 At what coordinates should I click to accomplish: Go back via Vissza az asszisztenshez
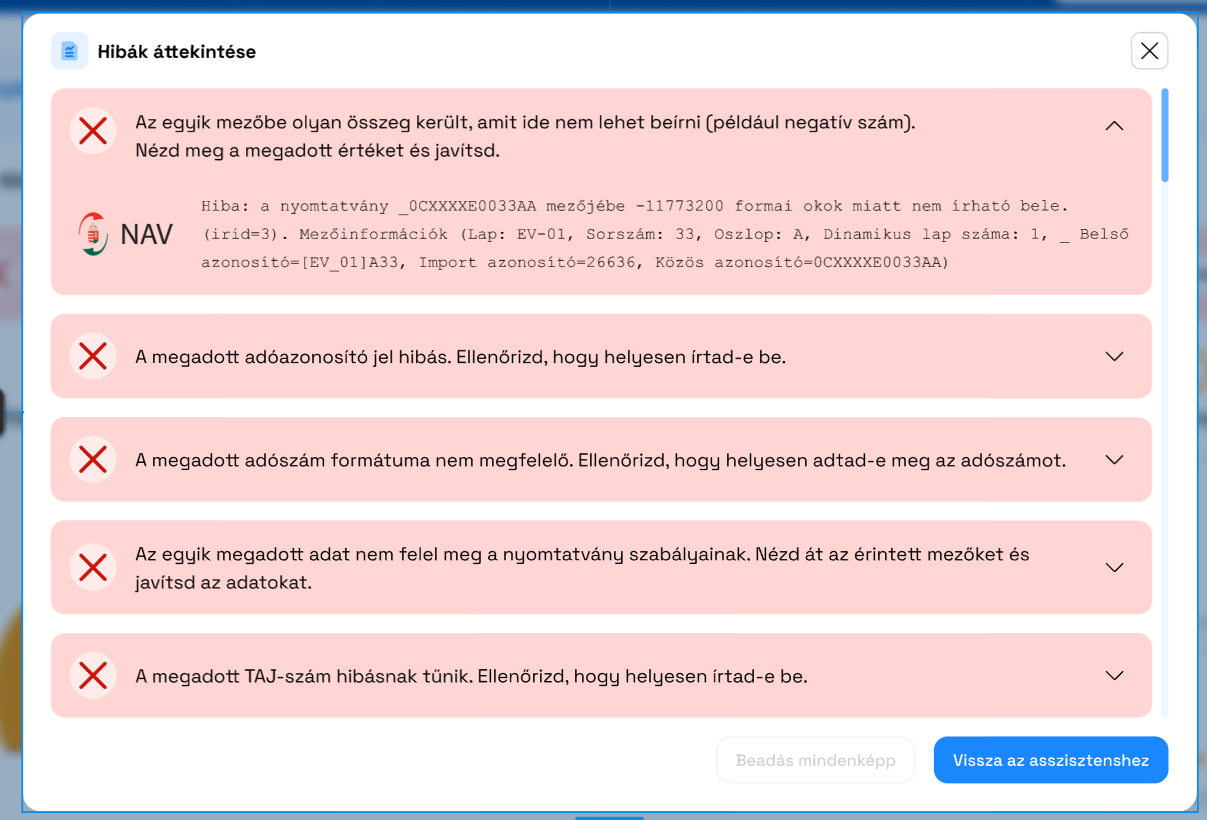[x=1051, y=760]
